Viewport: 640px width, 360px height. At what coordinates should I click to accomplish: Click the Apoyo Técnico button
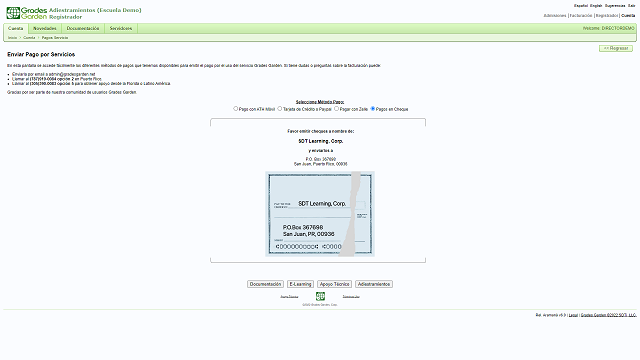click(x=334, y=284)
